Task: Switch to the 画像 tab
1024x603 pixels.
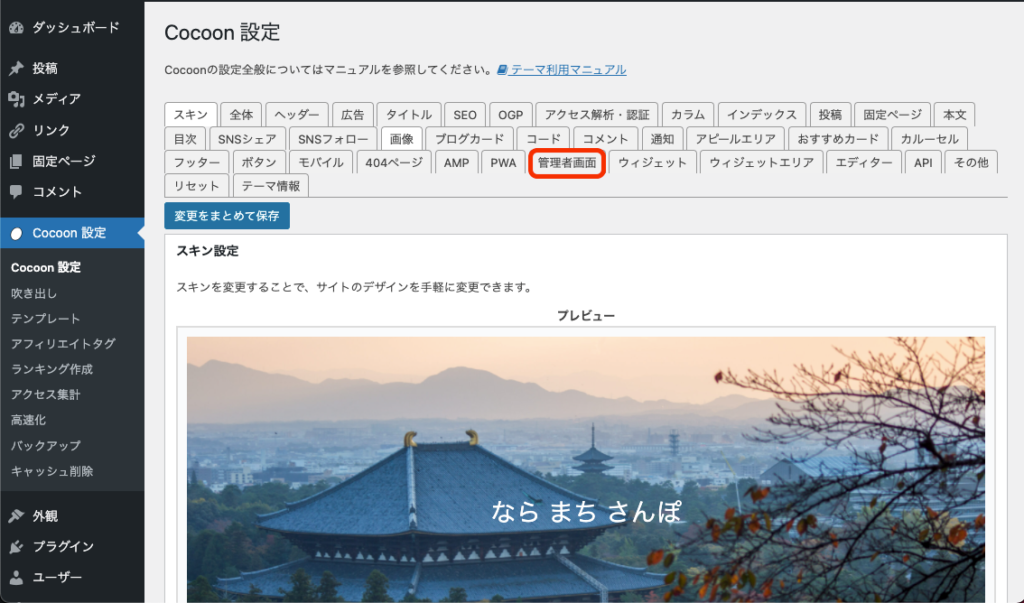Action: 402,139
